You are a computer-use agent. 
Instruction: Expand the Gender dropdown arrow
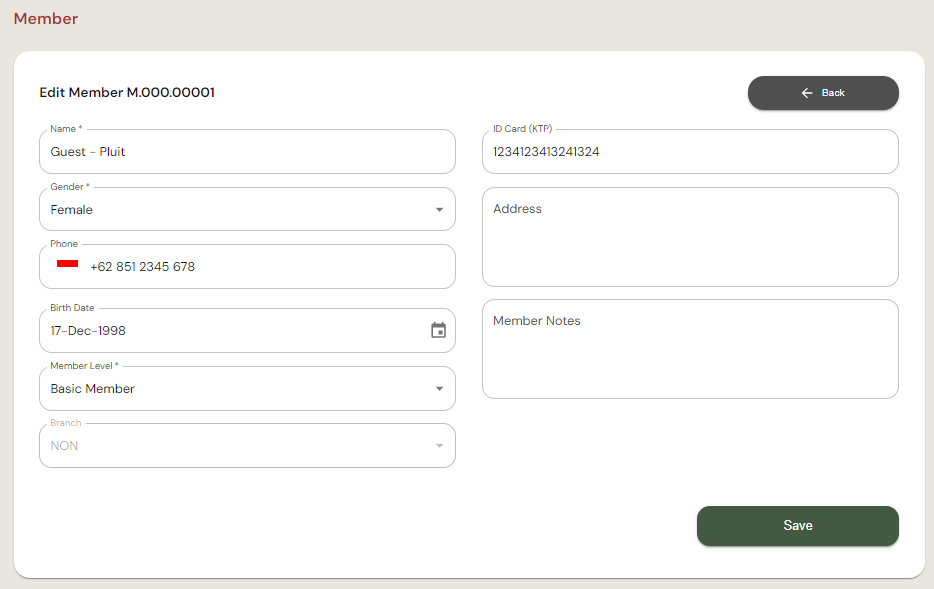point(439,210)
